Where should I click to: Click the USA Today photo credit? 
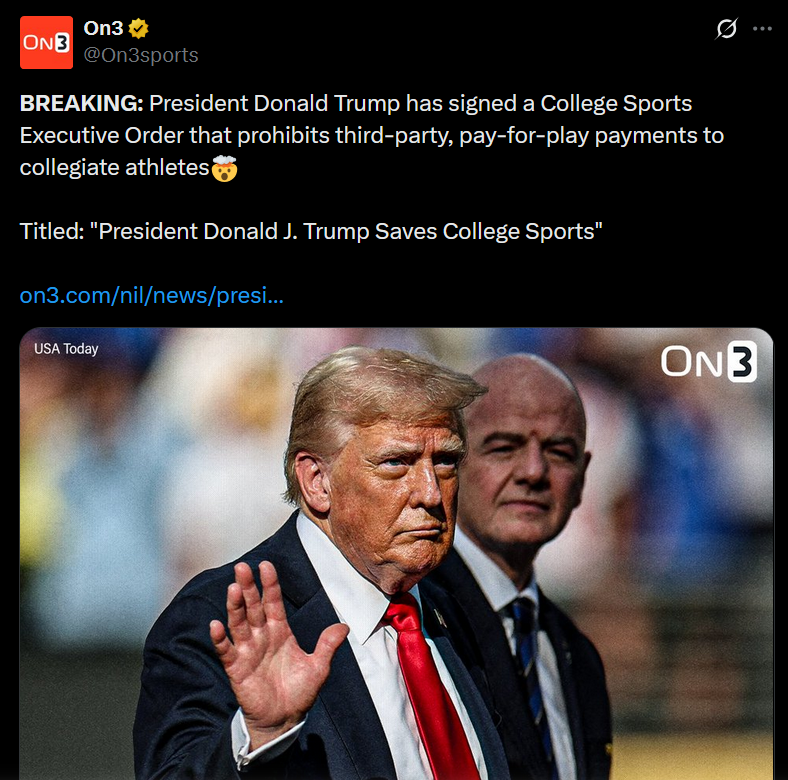(66, 349)
